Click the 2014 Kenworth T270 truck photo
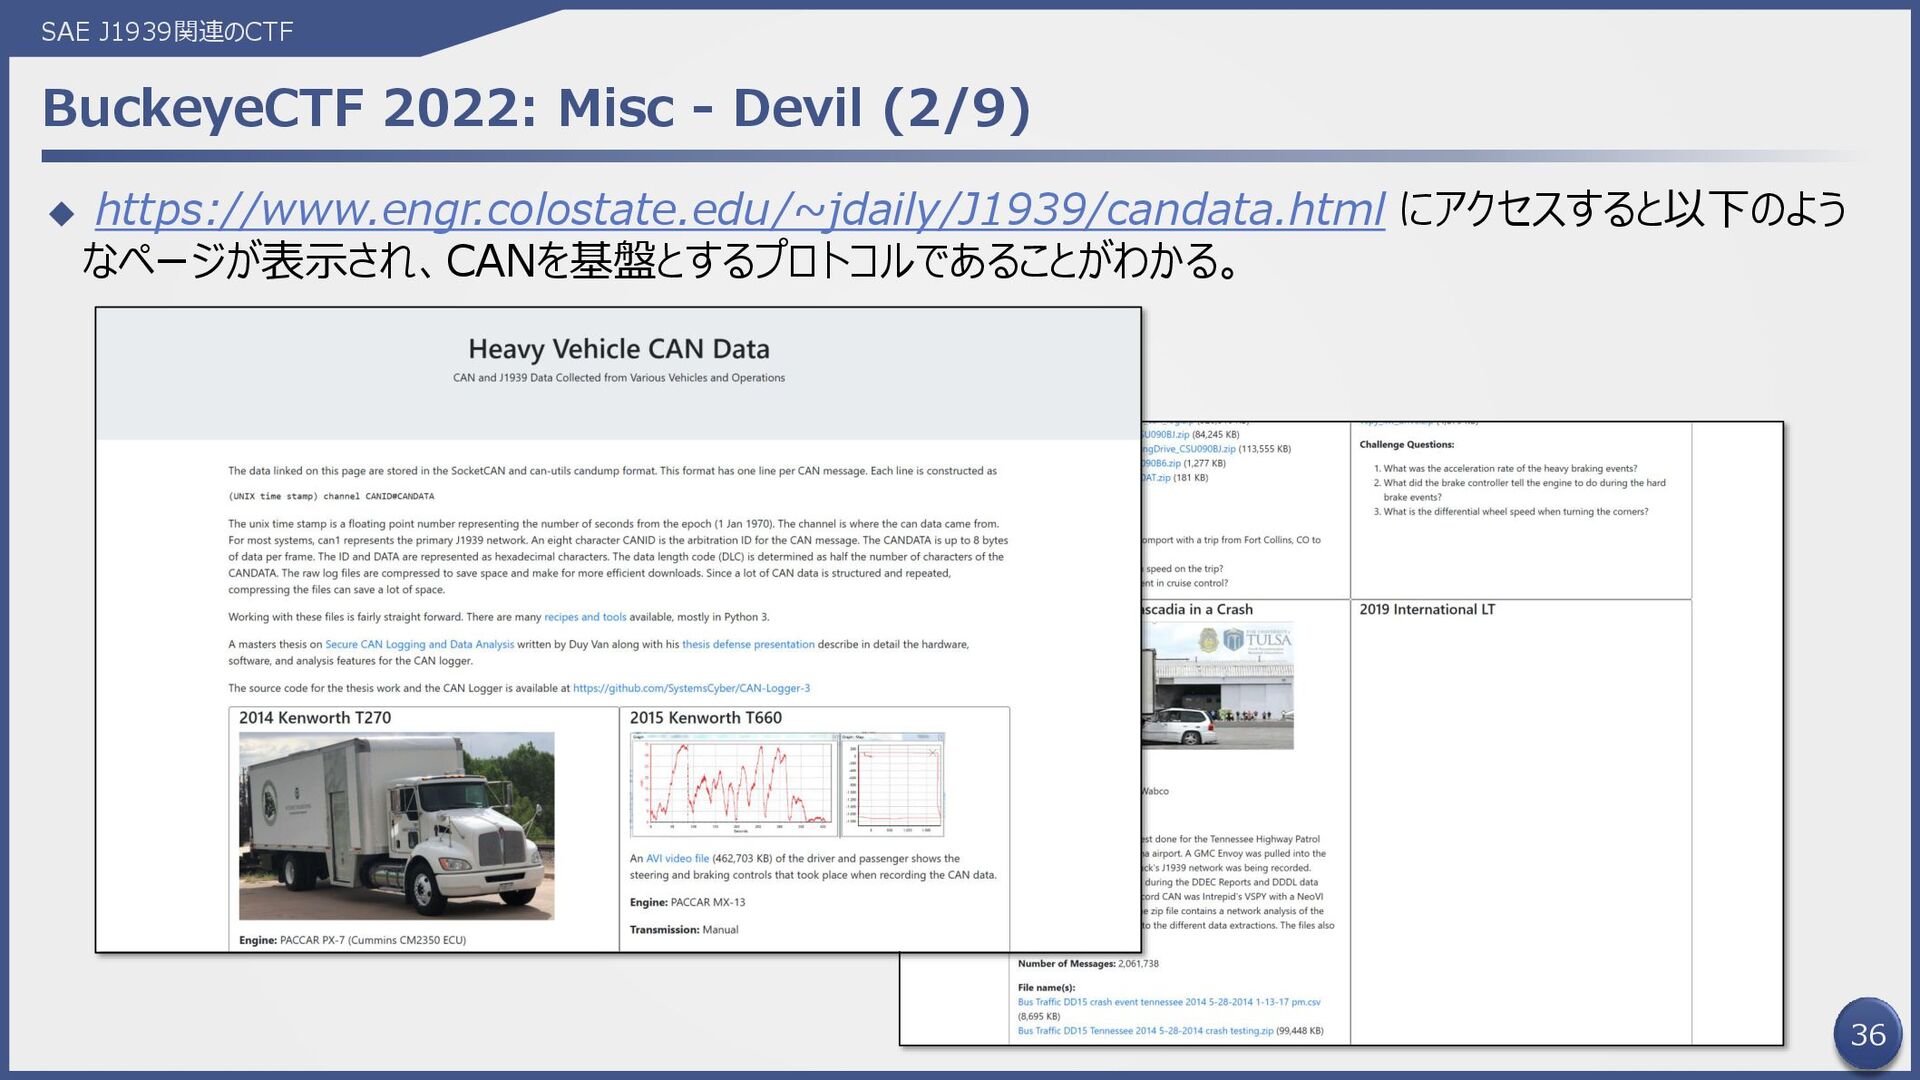1920x1080 pixels. pos(396,826)
